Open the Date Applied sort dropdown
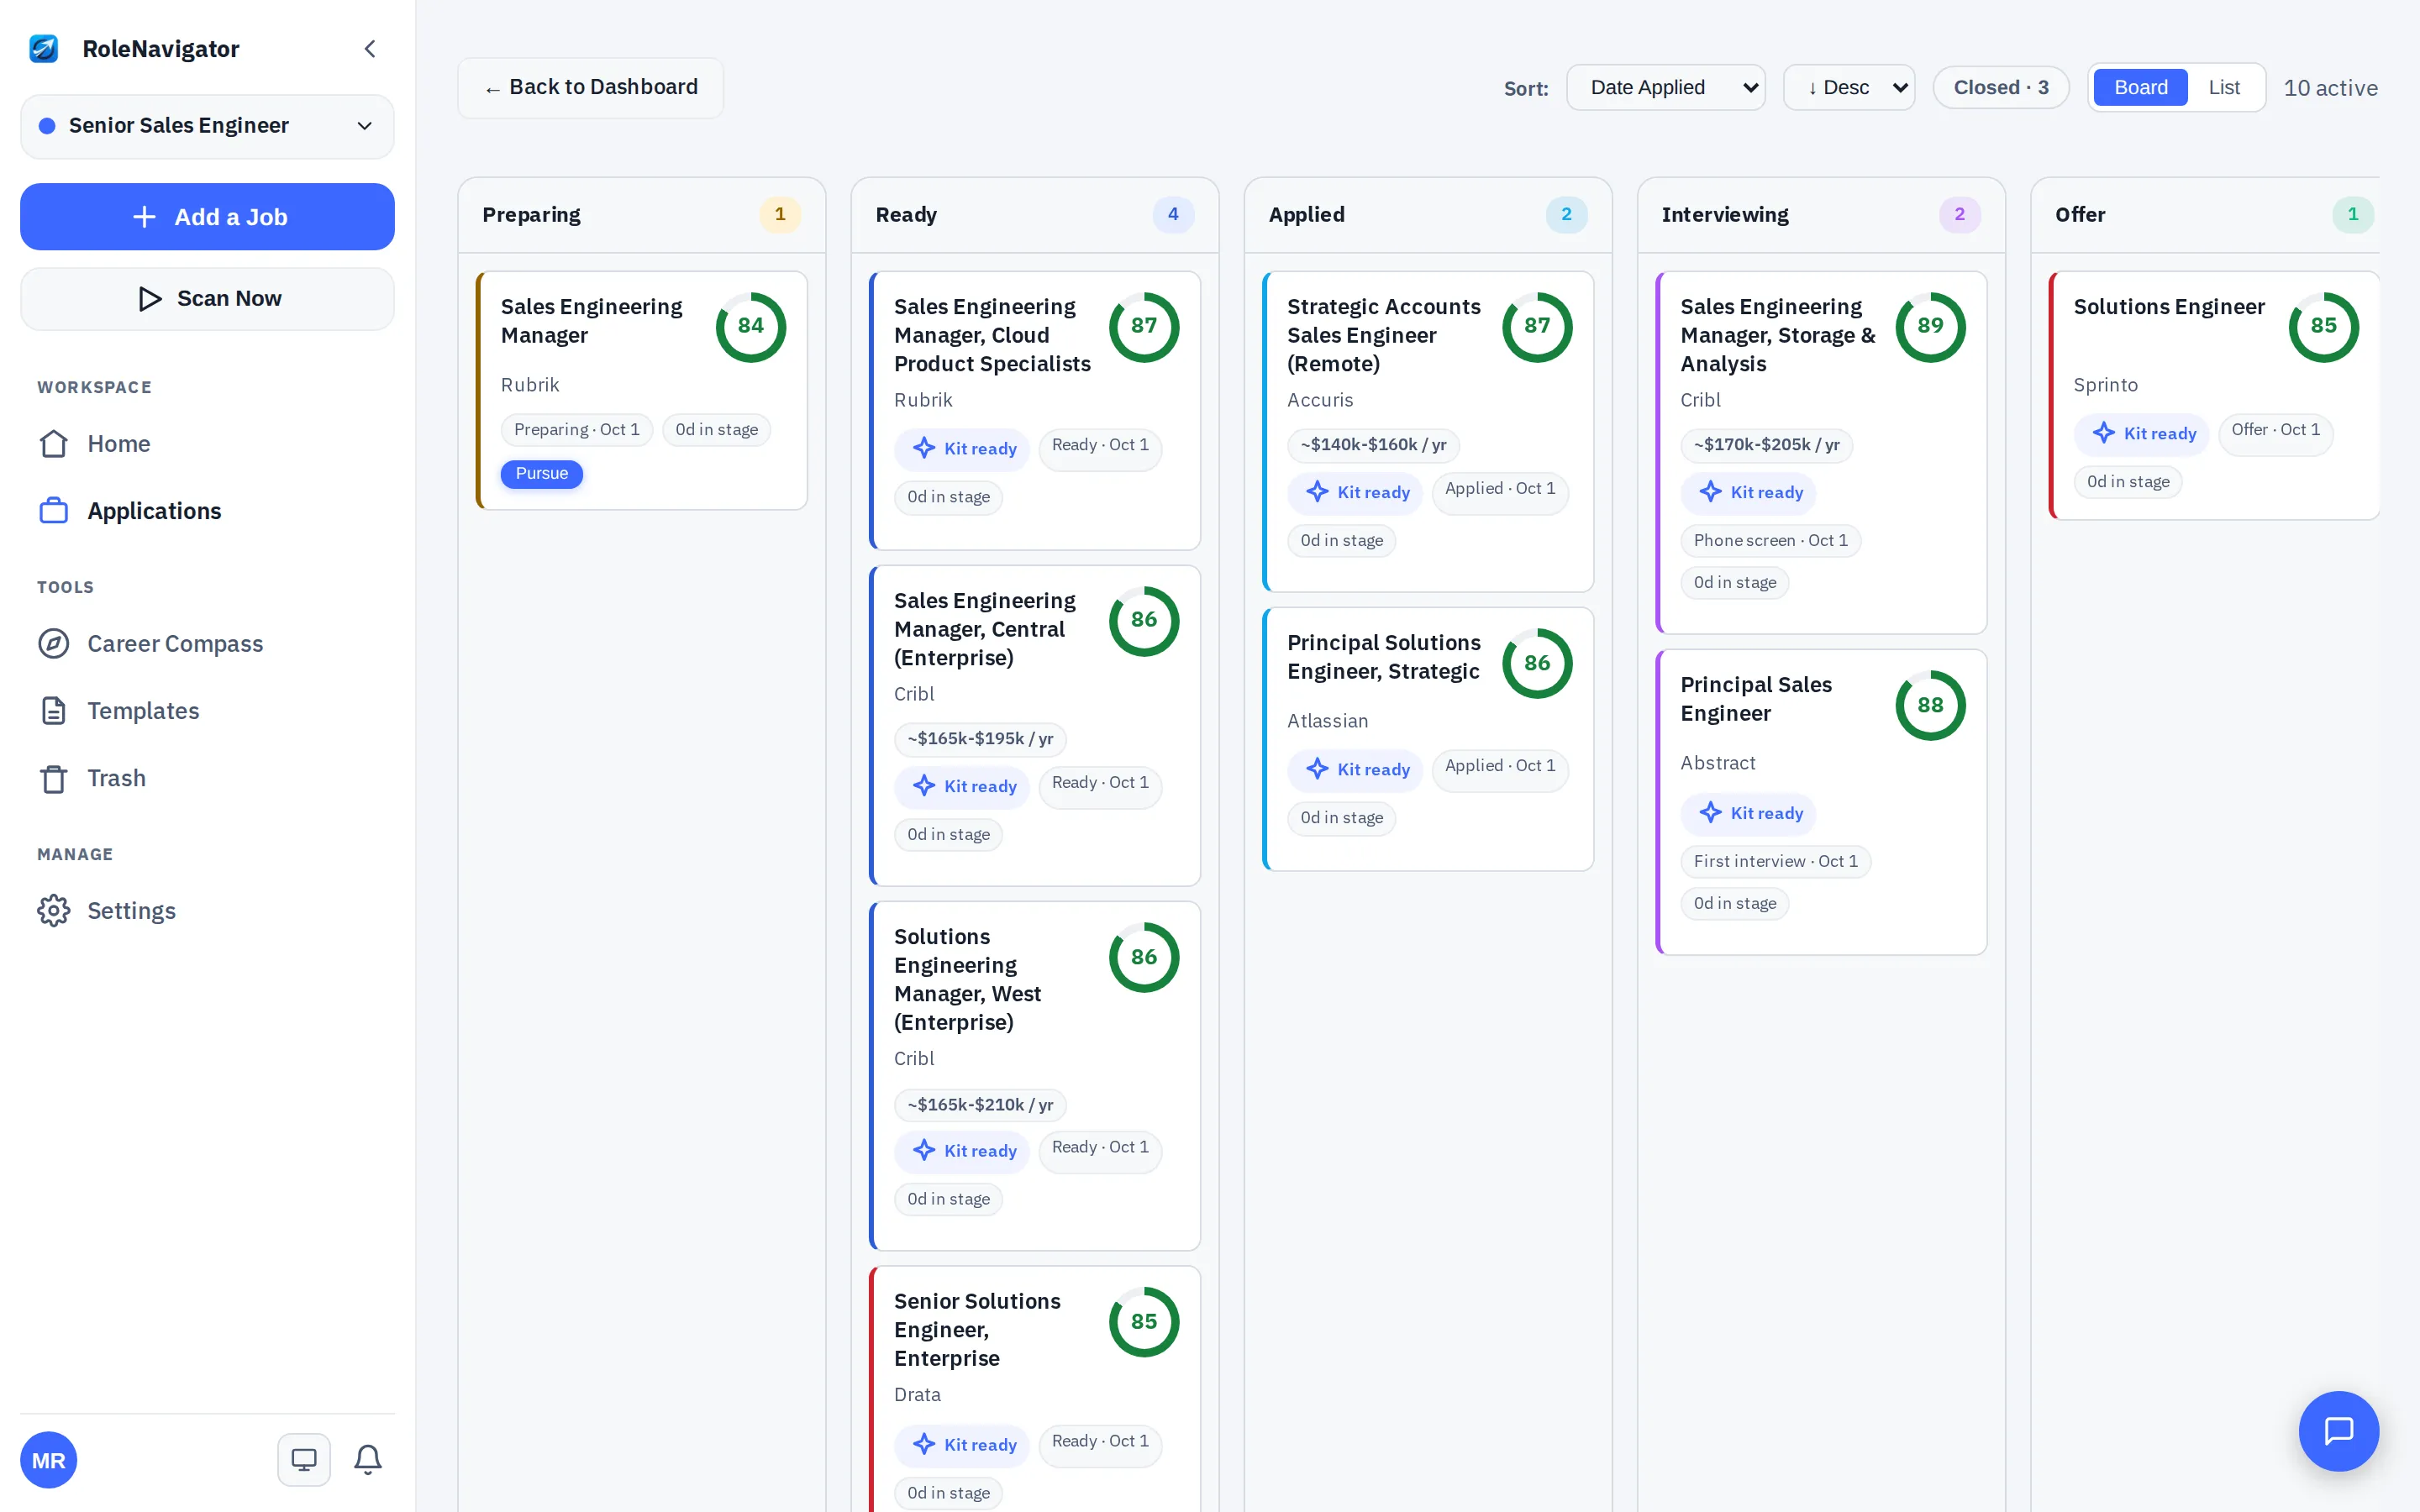2420x1512 pixels. (1665, 88)
